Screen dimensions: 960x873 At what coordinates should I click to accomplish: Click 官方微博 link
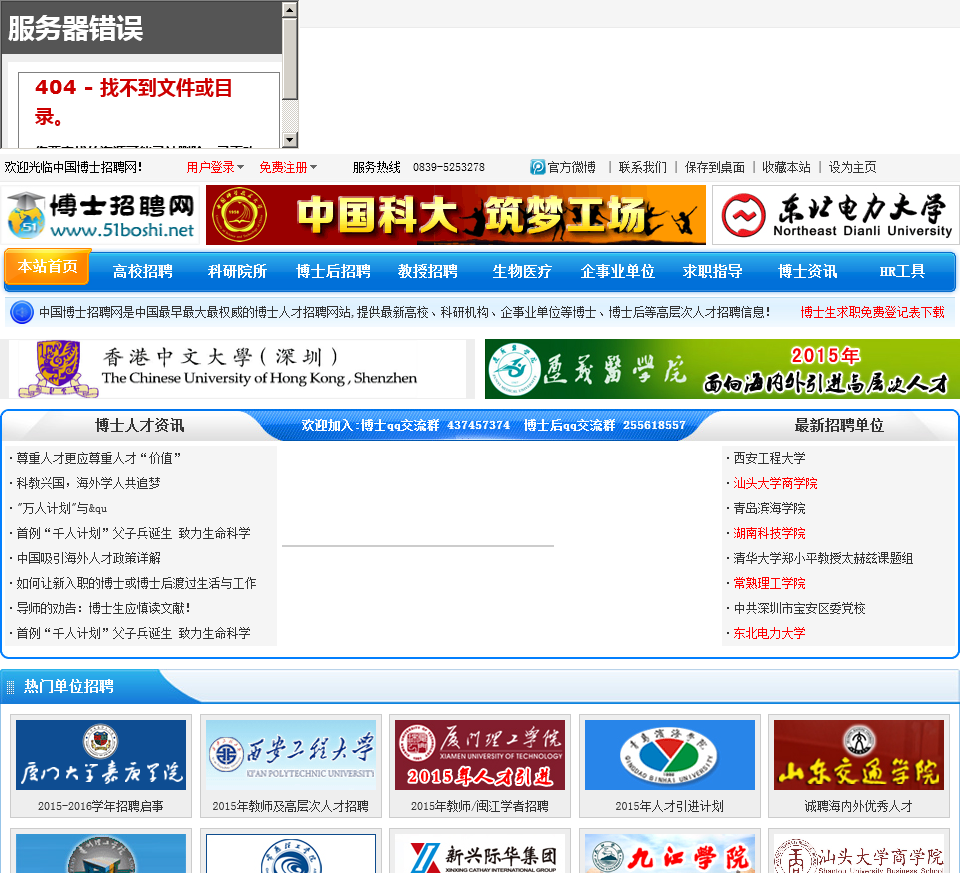click(572, 167)
